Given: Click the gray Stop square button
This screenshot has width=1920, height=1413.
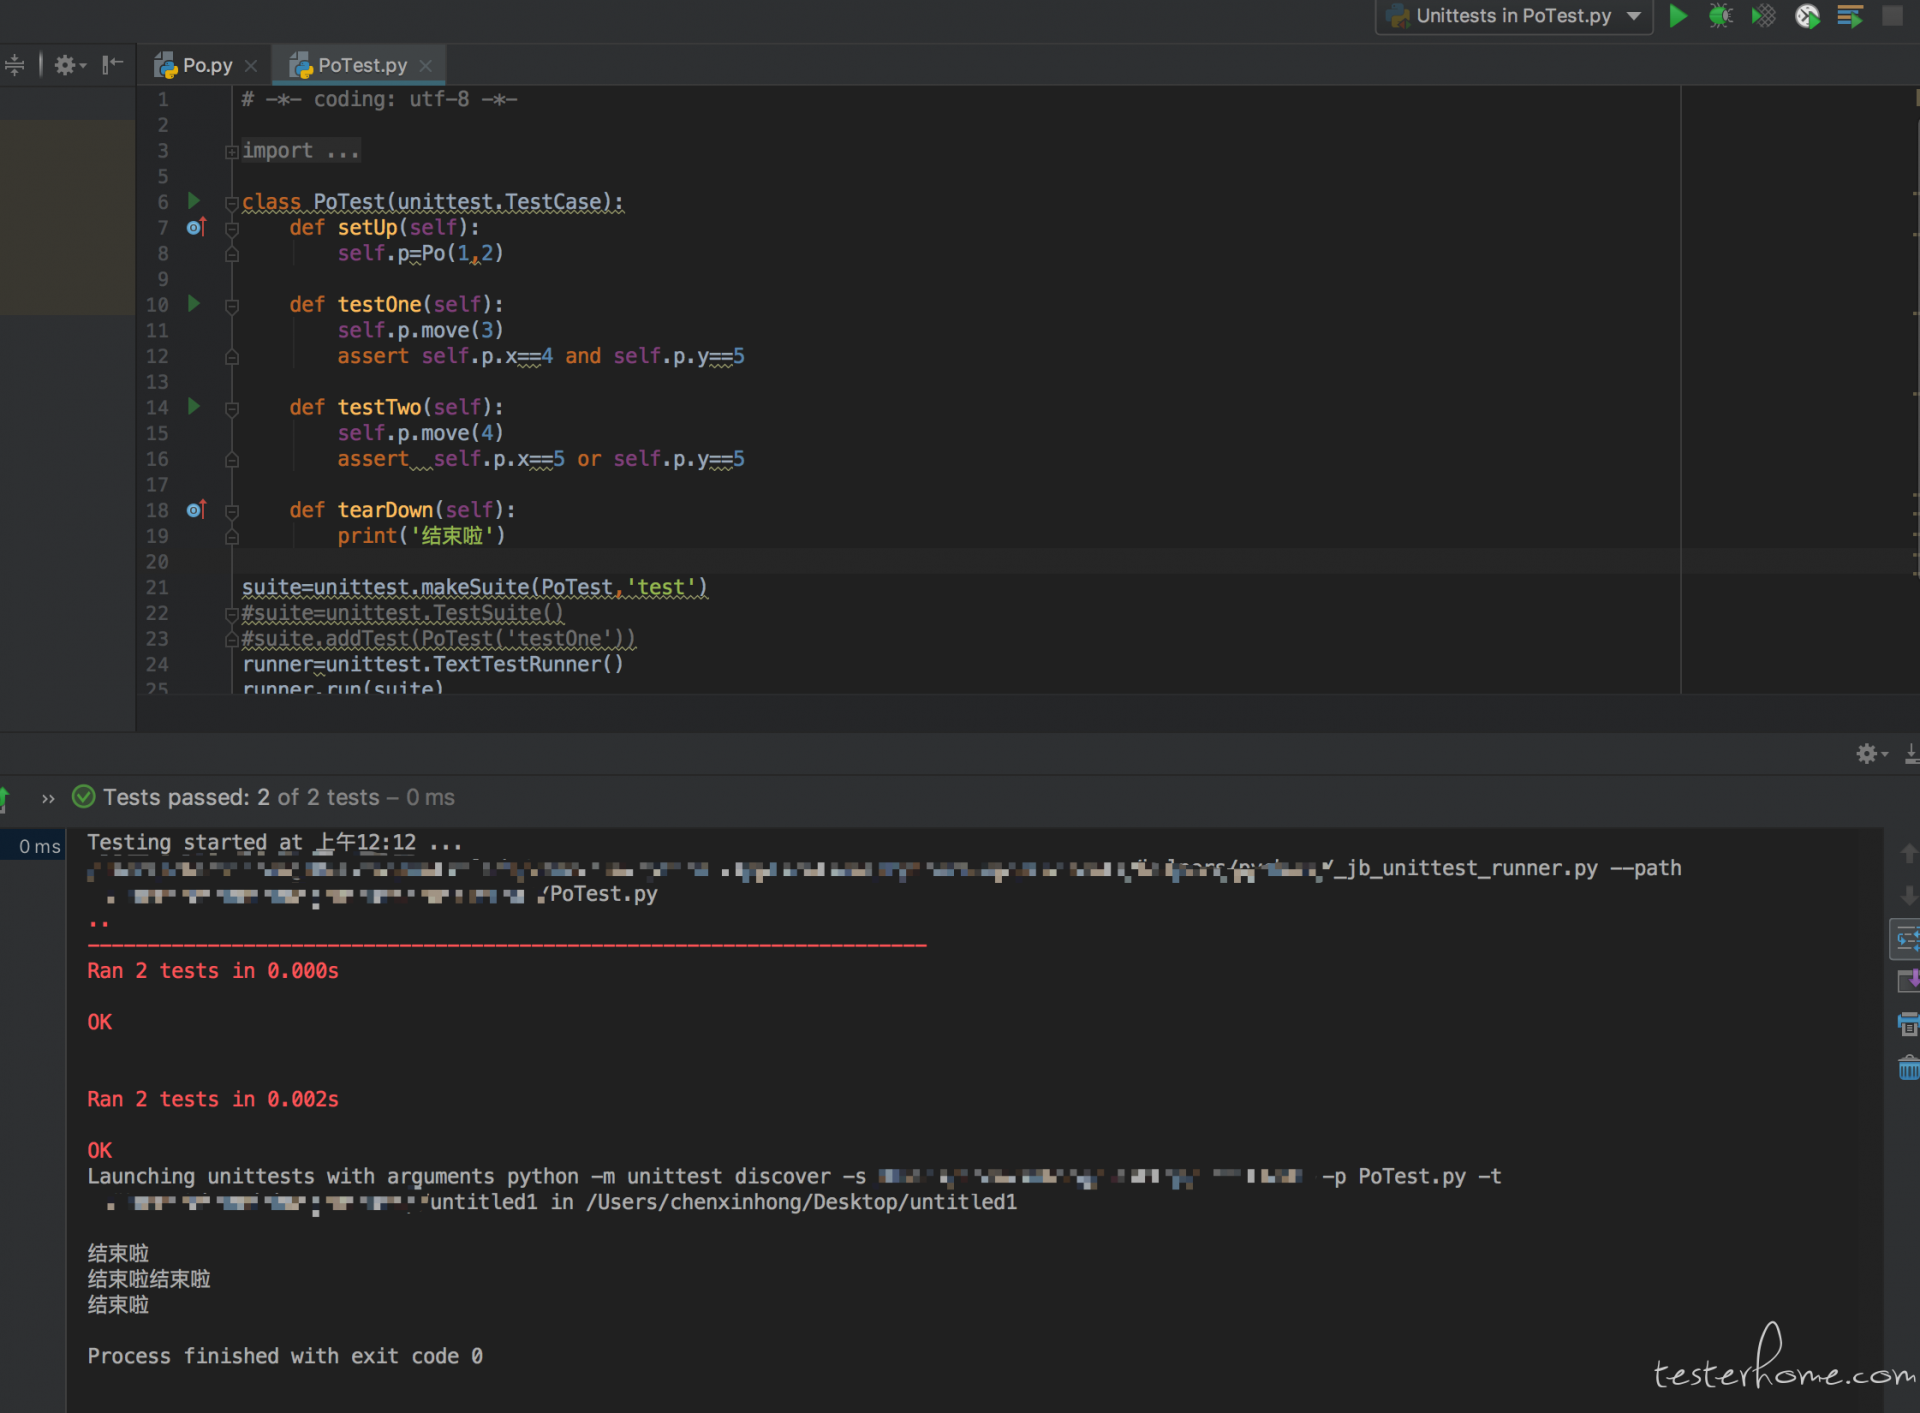Looking at the screenshot, I should [x=1892, y=16].
